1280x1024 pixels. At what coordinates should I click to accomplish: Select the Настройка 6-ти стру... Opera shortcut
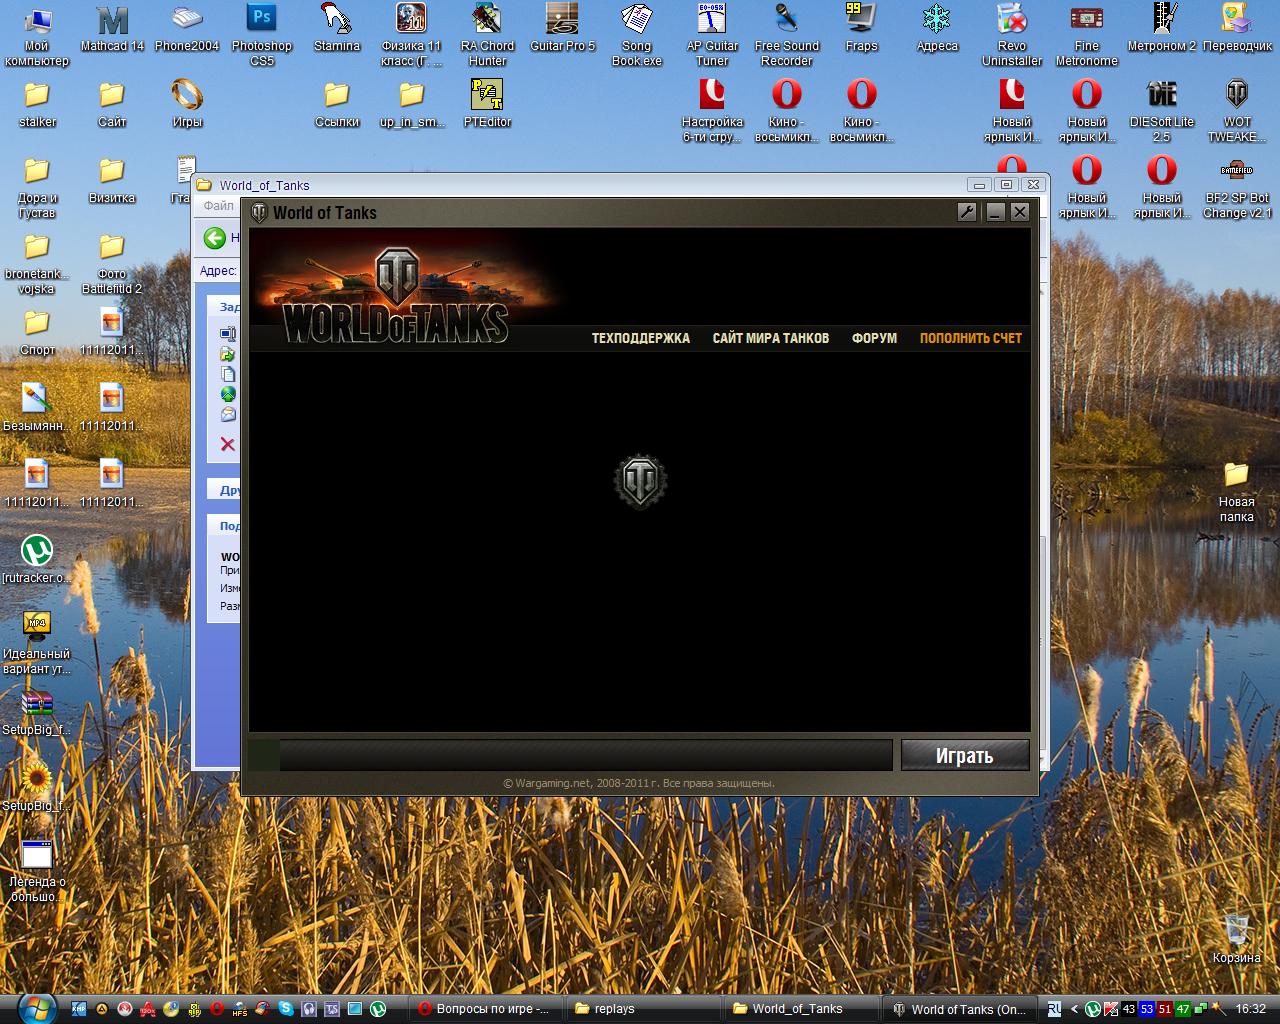point(712,112)
